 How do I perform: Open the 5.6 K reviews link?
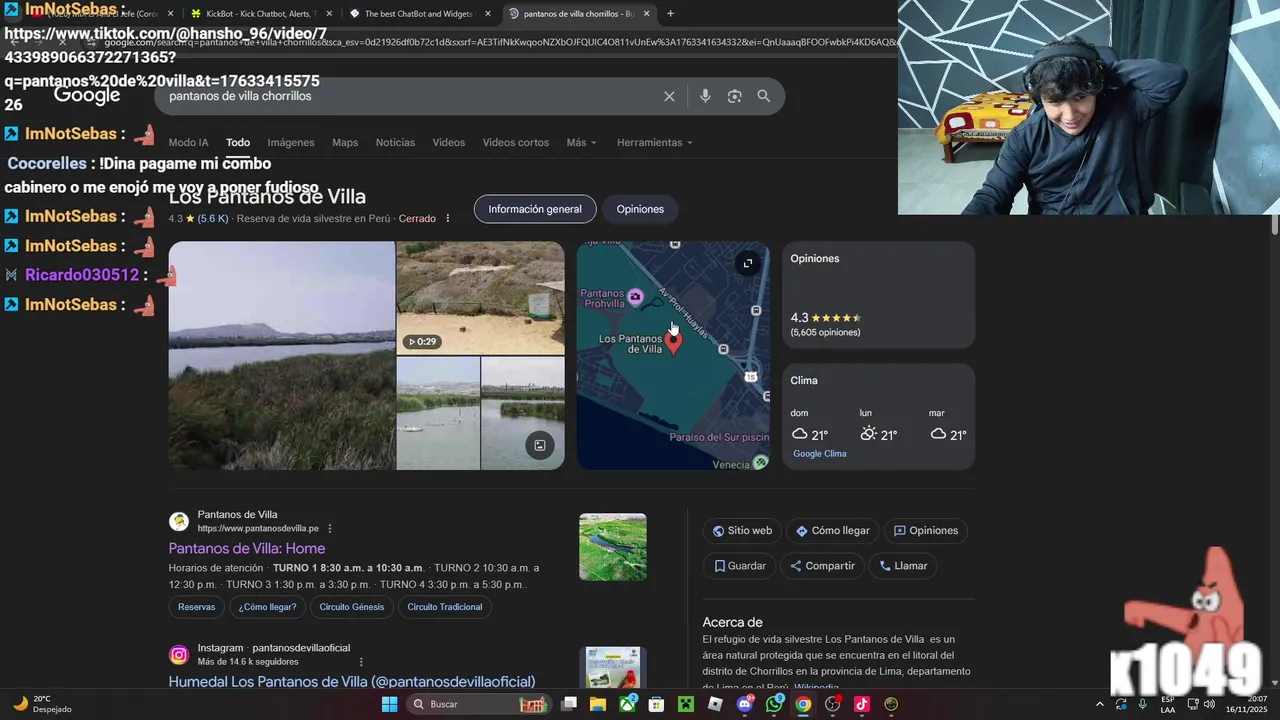(213, 218)
